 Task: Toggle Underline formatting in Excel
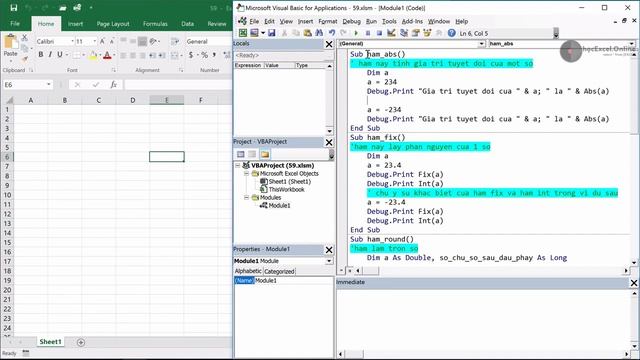click(x=60, y=55)
